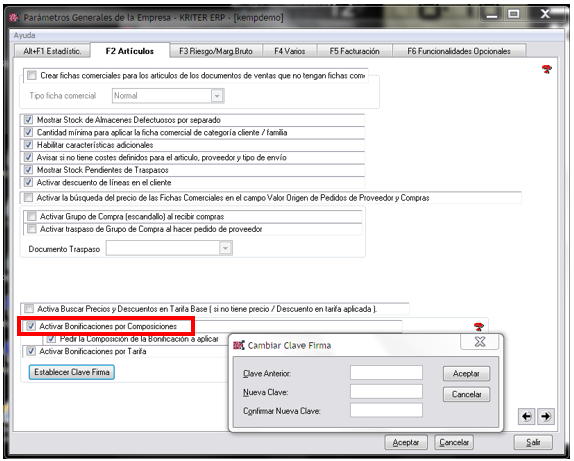
Task: Go to next page with right arrow
Action: (x=546, y=416)
